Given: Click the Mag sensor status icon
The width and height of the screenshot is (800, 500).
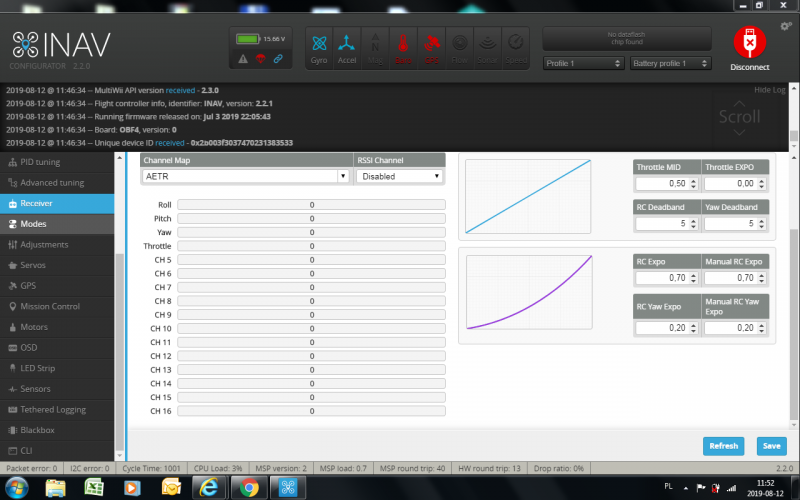Looking at the screenshot, I should point(375,47).
